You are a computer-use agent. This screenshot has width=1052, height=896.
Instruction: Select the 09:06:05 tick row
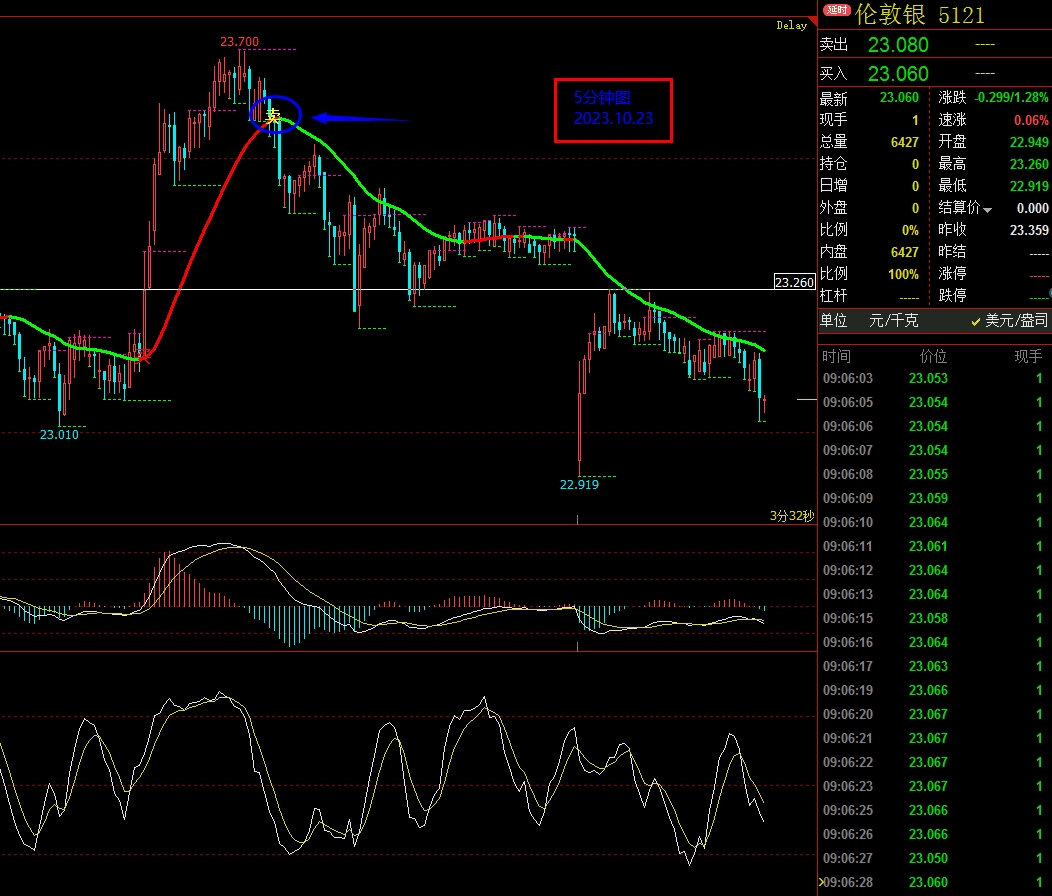click(934, 403)
